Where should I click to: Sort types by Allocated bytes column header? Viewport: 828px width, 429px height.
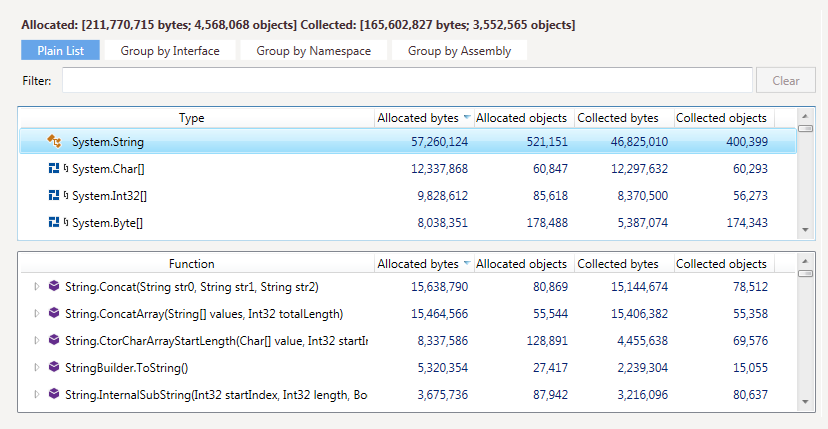coord(418,118)
